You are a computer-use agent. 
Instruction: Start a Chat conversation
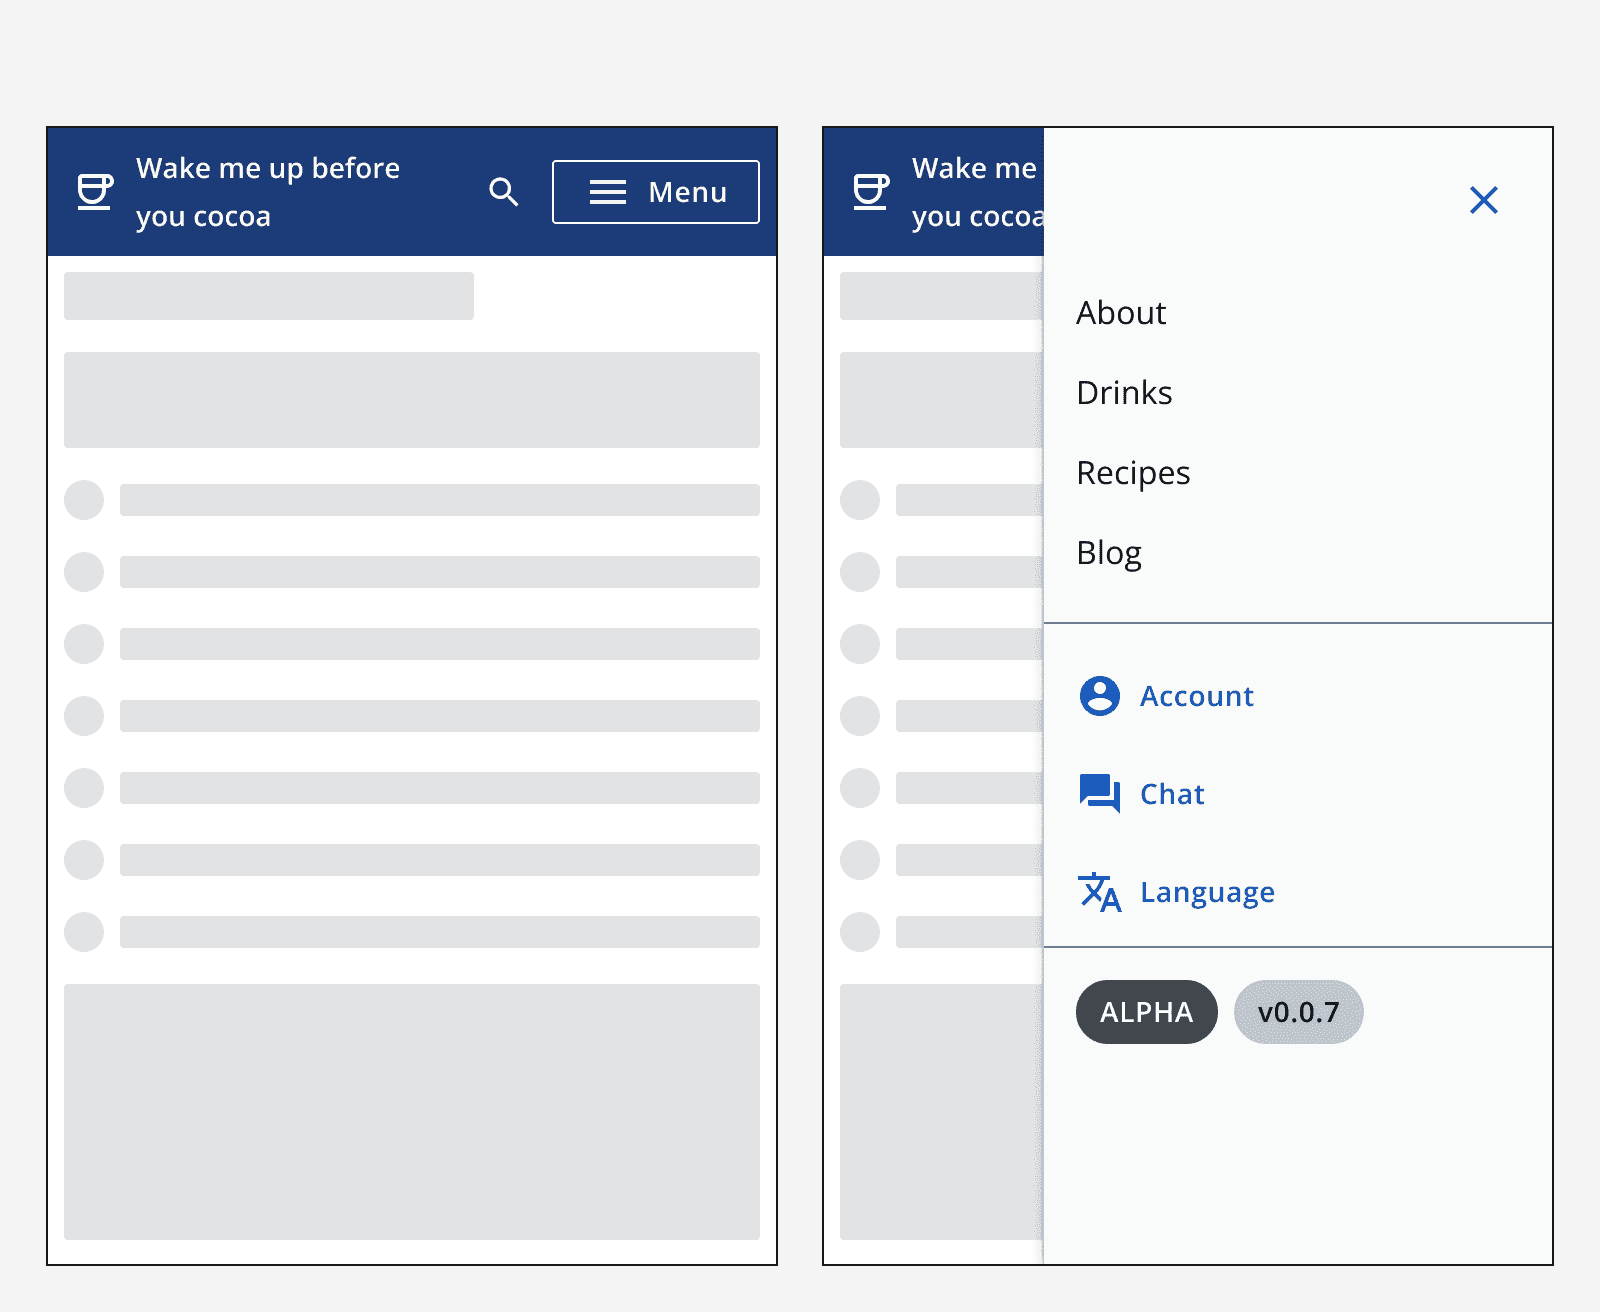pos(1171,794)
